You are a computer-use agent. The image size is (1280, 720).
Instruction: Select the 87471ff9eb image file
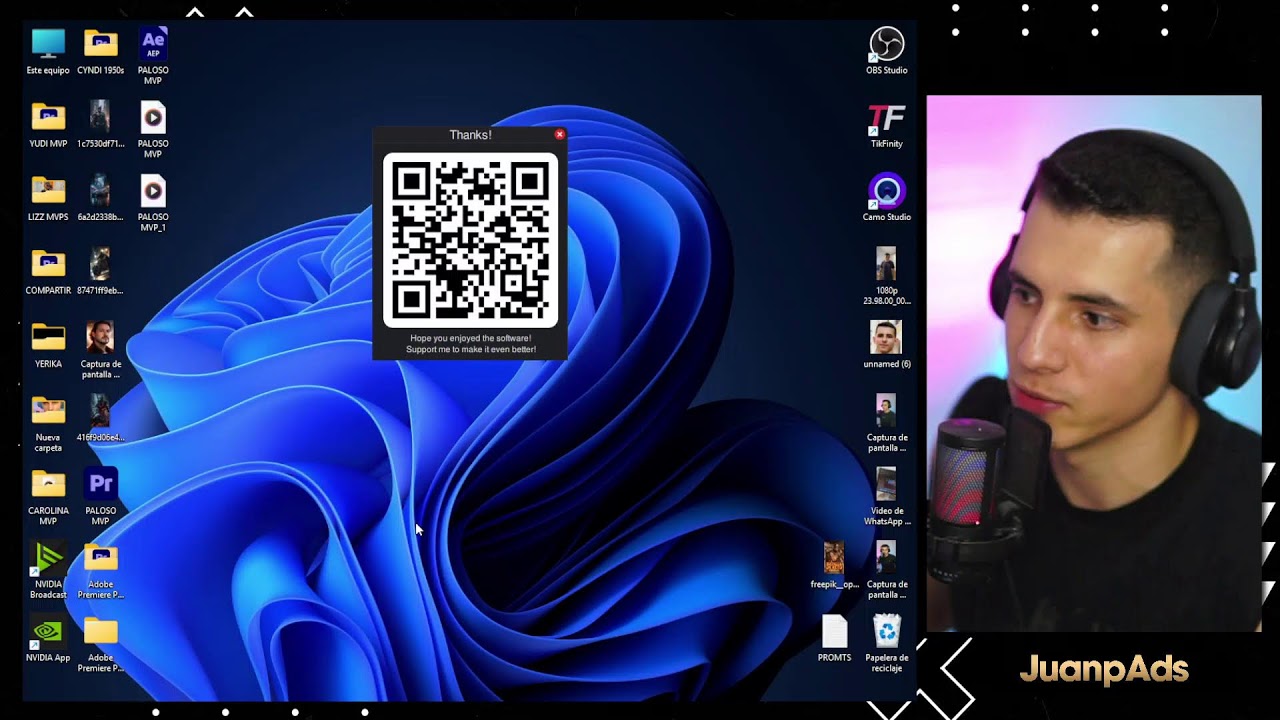pos(100,272)
